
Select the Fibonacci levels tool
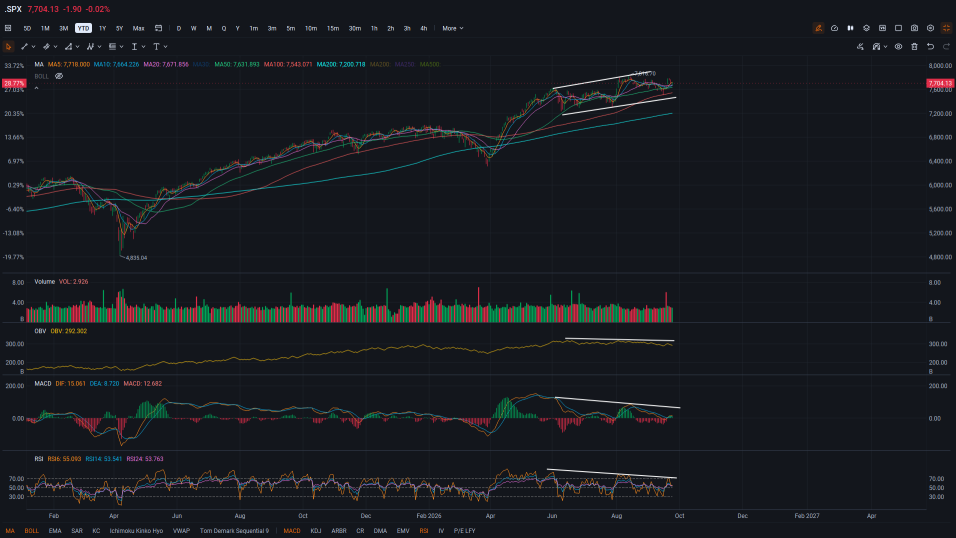[112, 46]
